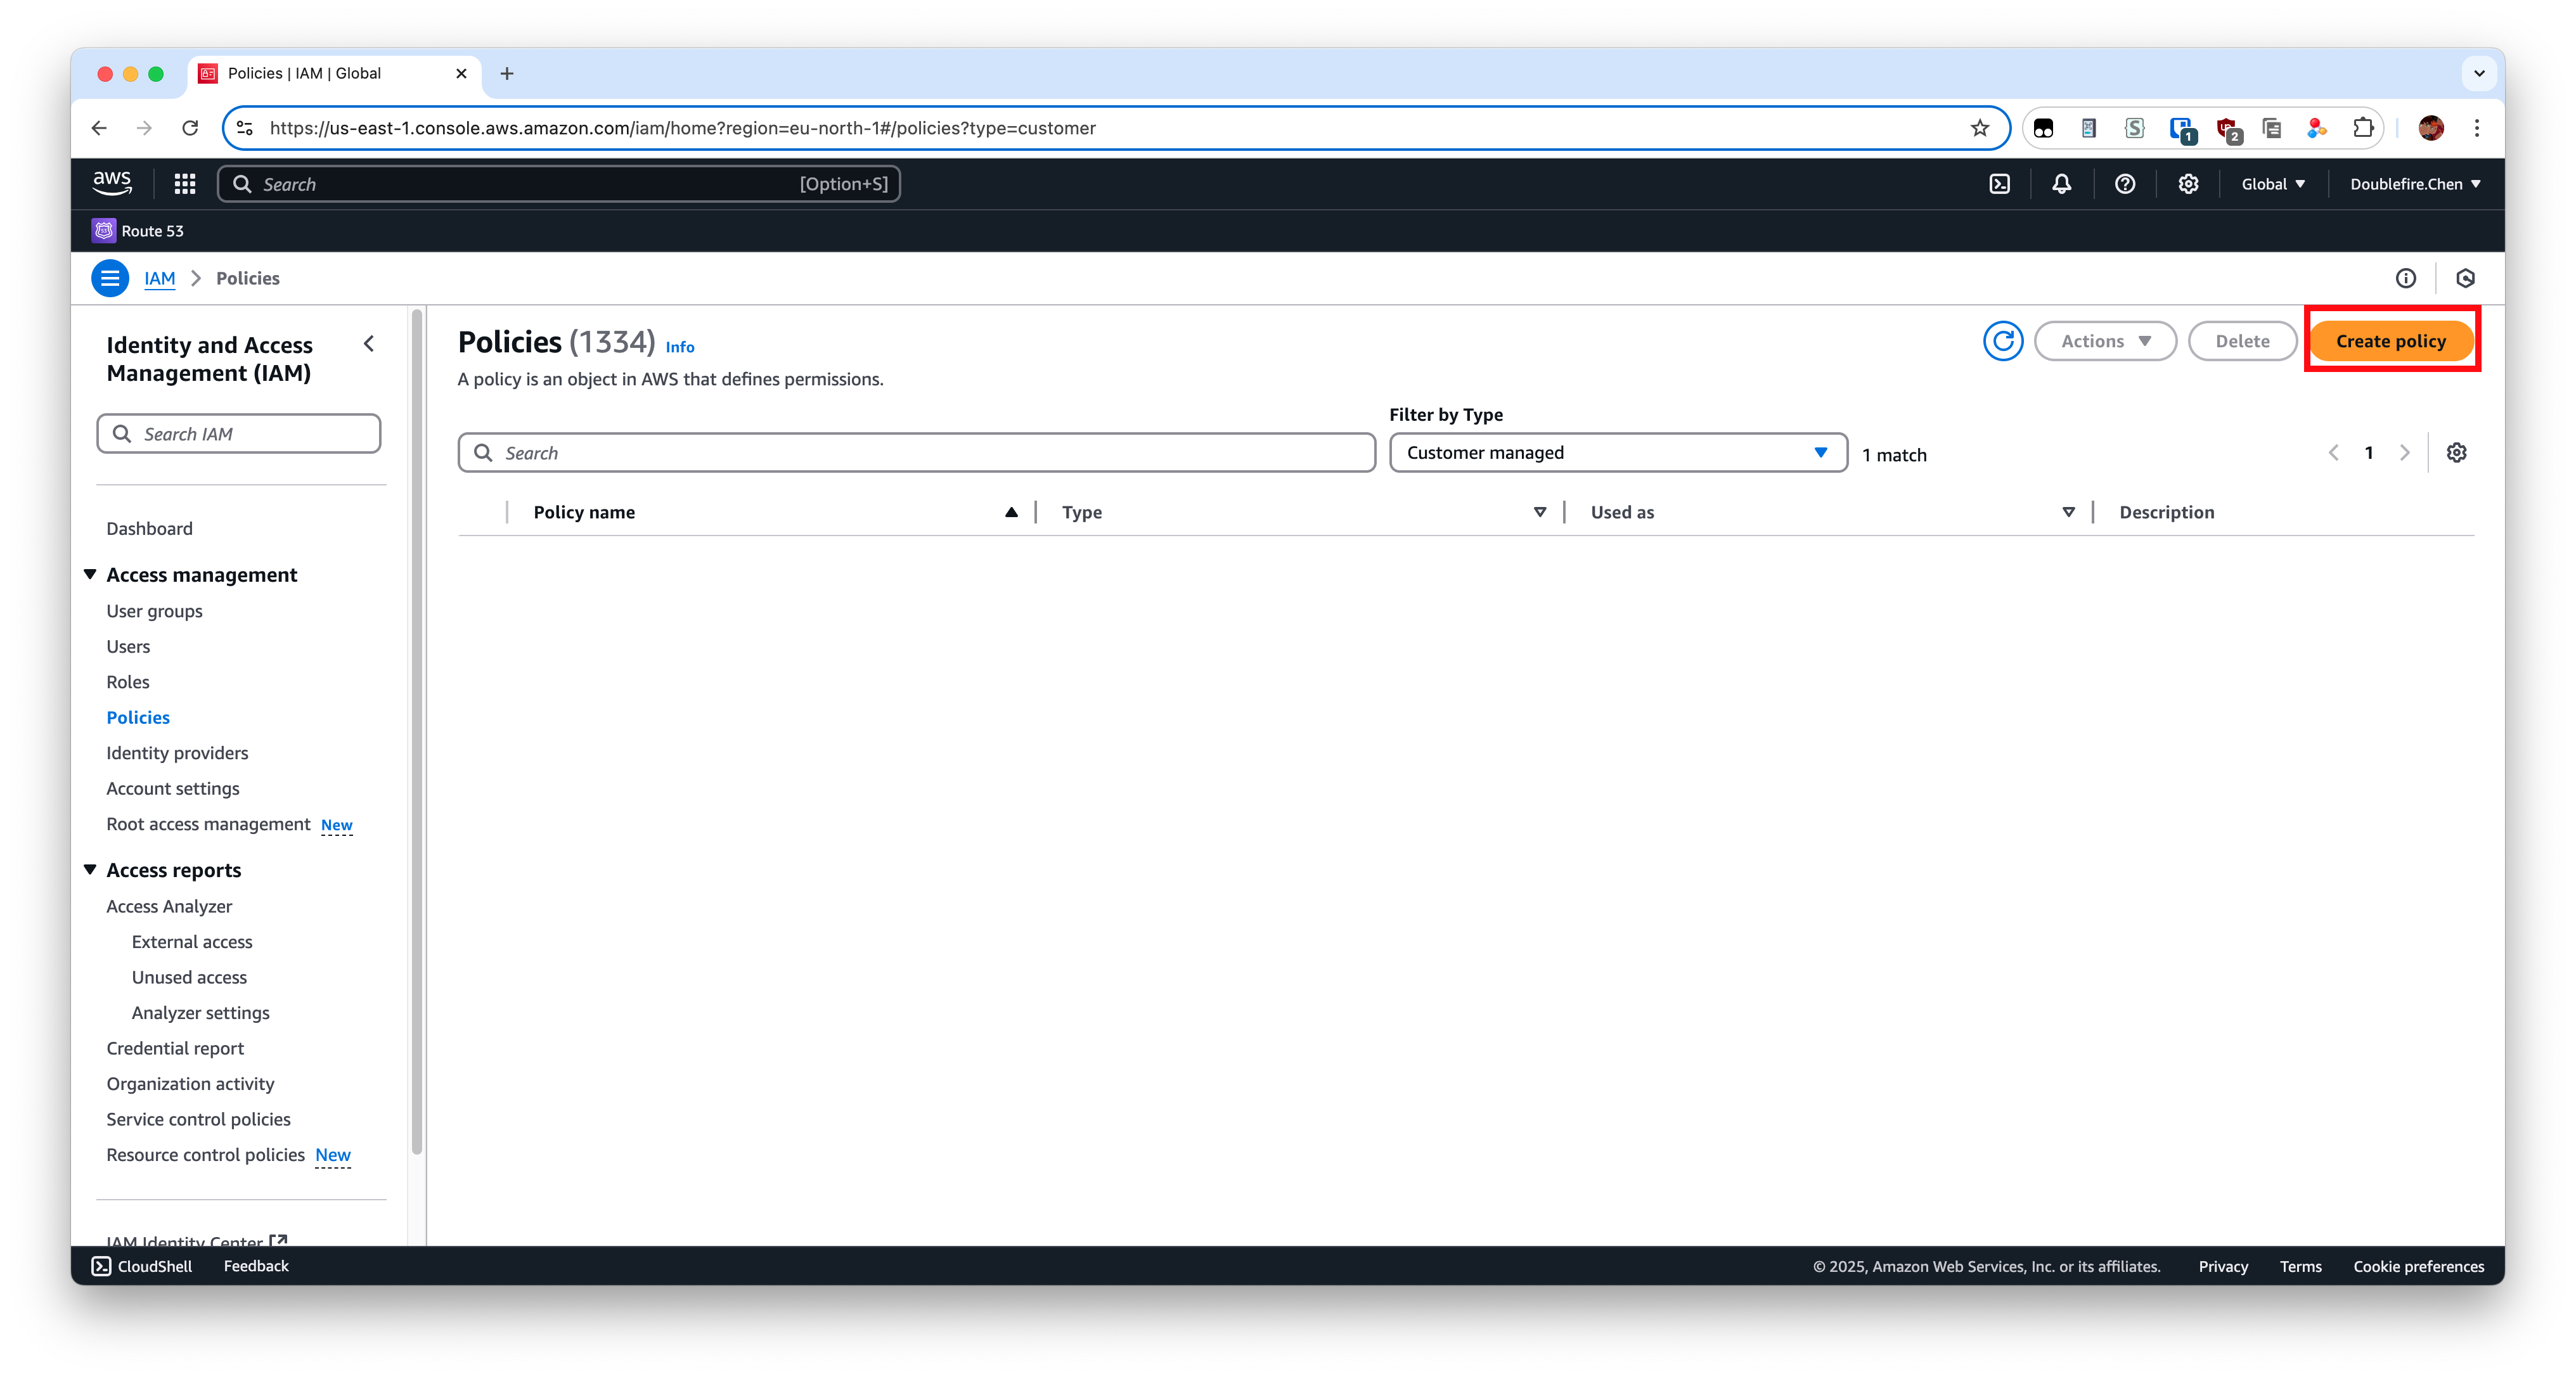Open the Actions dropdown
2576x1379 pixels.
pyautogui.click(x=2105, y=341)
